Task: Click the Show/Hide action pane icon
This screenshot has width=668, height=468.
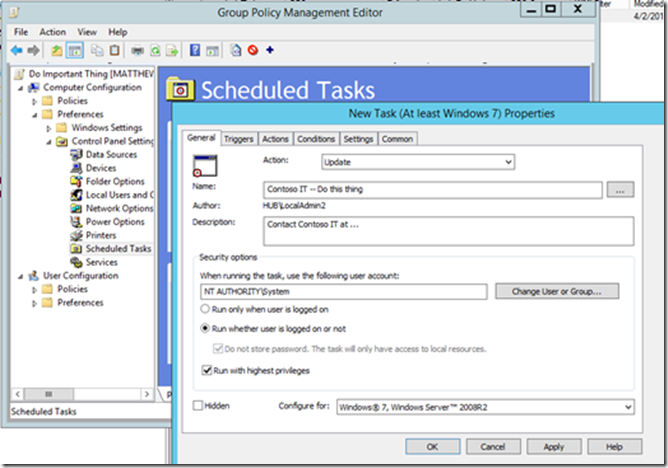Action: (212, 51)
